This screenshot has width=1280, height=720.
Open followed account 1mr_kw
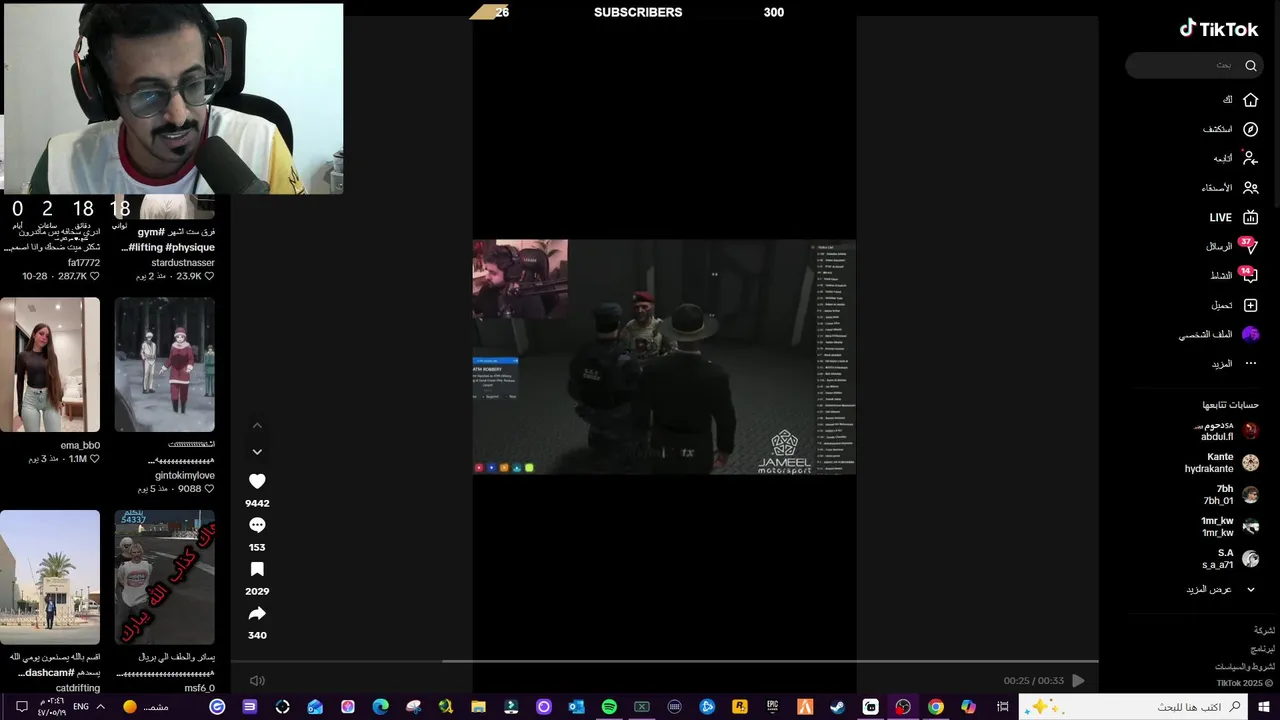click(1230, 527)
